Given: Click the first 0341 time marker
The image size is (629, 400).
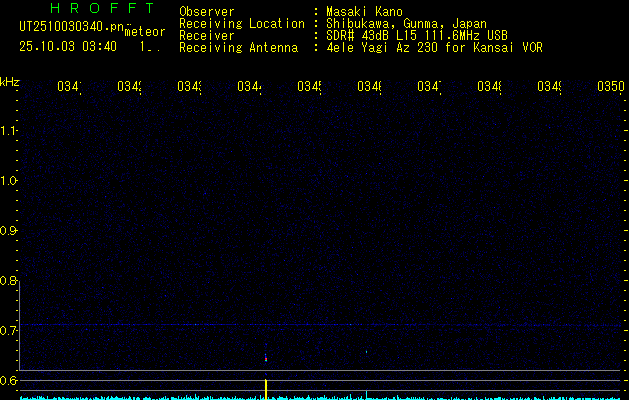Looking at the screenshot, I should coord(70,87).
